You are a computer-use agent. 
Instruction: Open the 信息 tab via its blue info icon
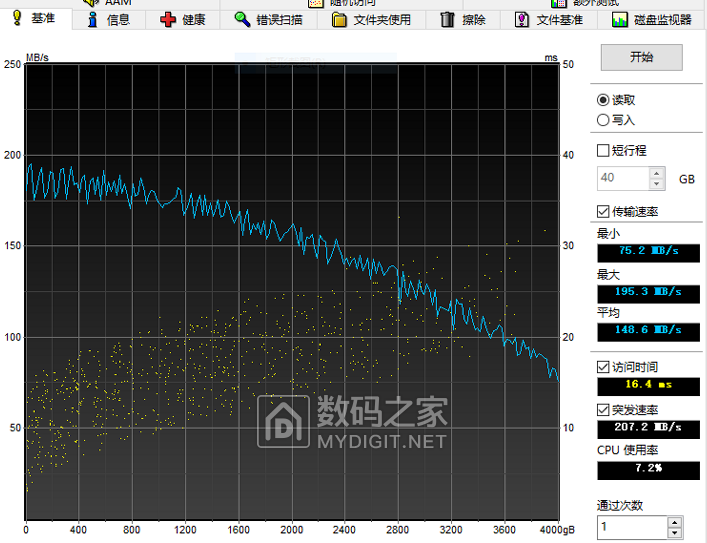[x=92, y=19]
